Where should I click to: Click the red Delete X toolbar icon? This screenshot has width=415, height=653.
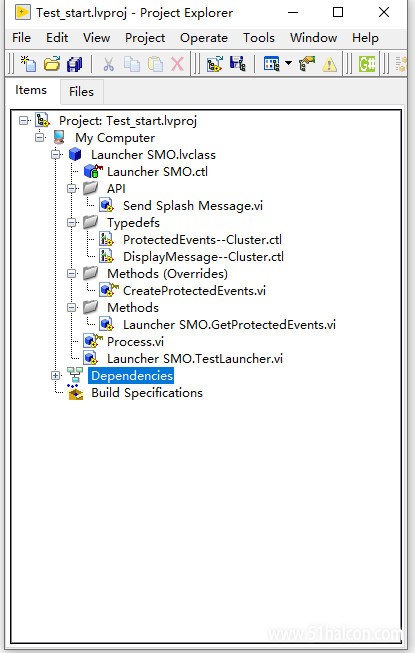[x=178, y=64]
